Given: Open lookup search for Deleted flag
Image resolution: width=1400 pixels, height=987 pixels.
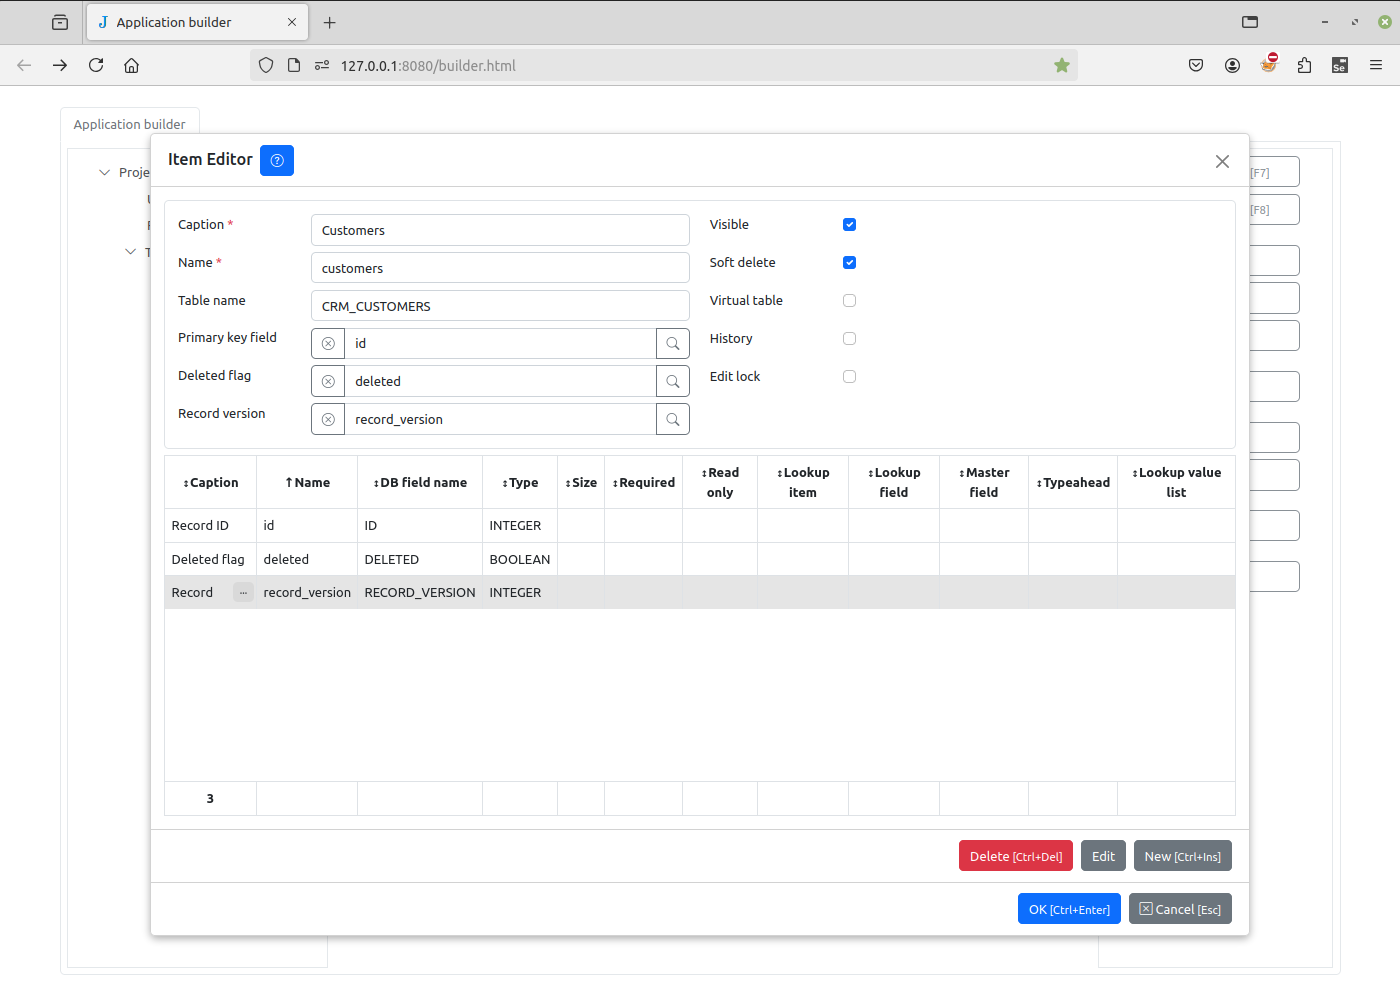Looking at the screenshot, I should (673, 382).
